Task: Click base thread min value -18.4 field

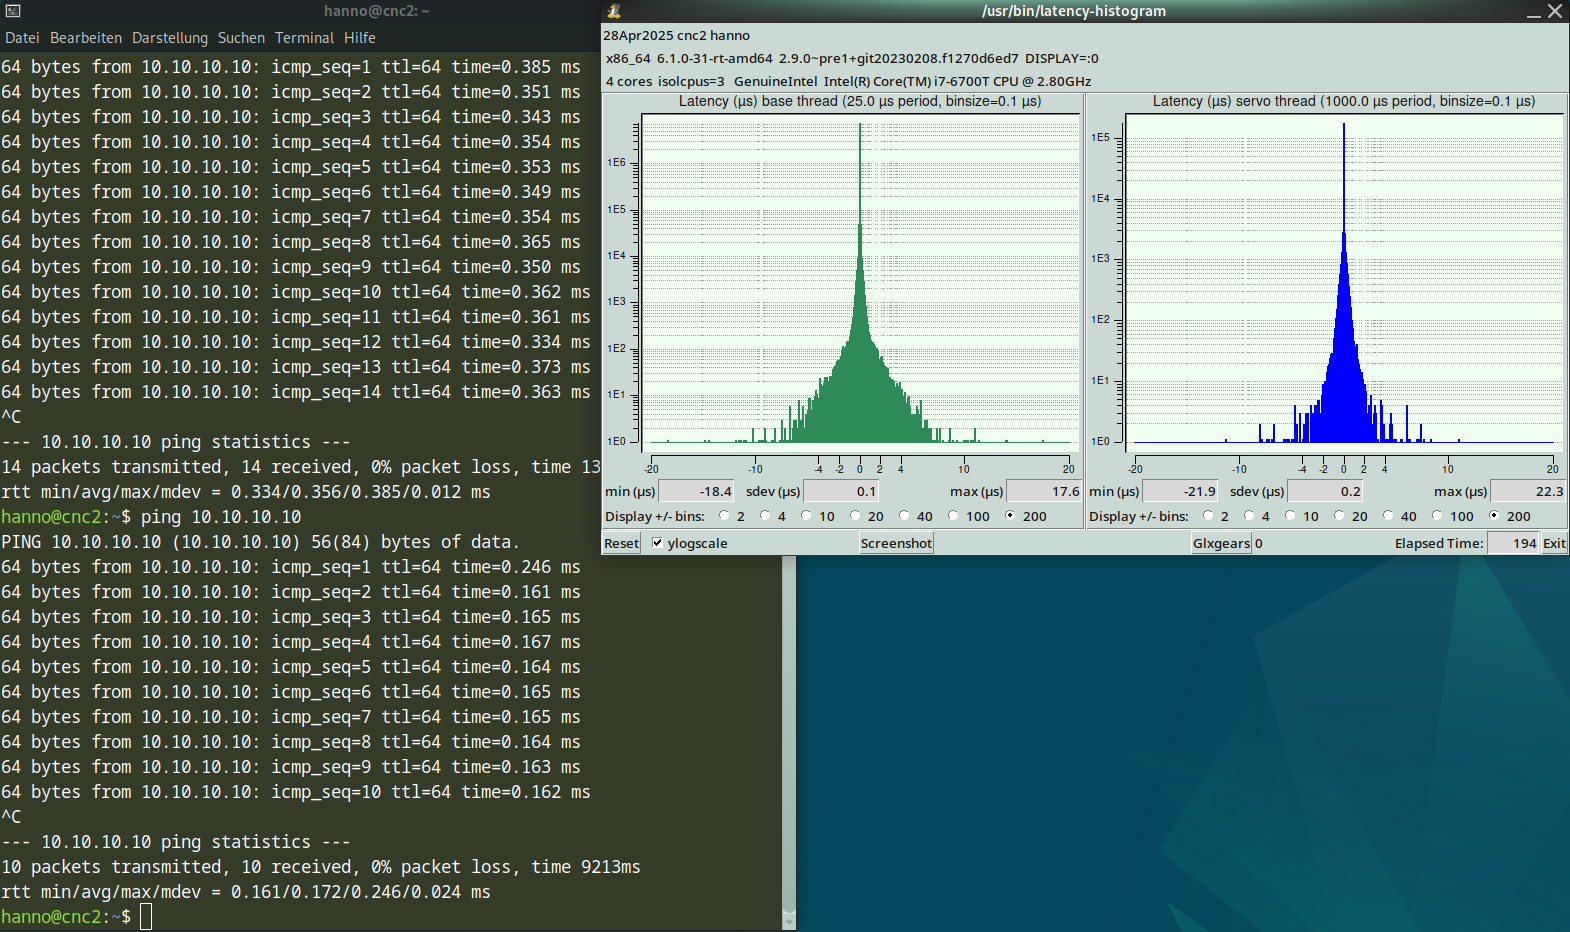Action: [x=697, y=491]
